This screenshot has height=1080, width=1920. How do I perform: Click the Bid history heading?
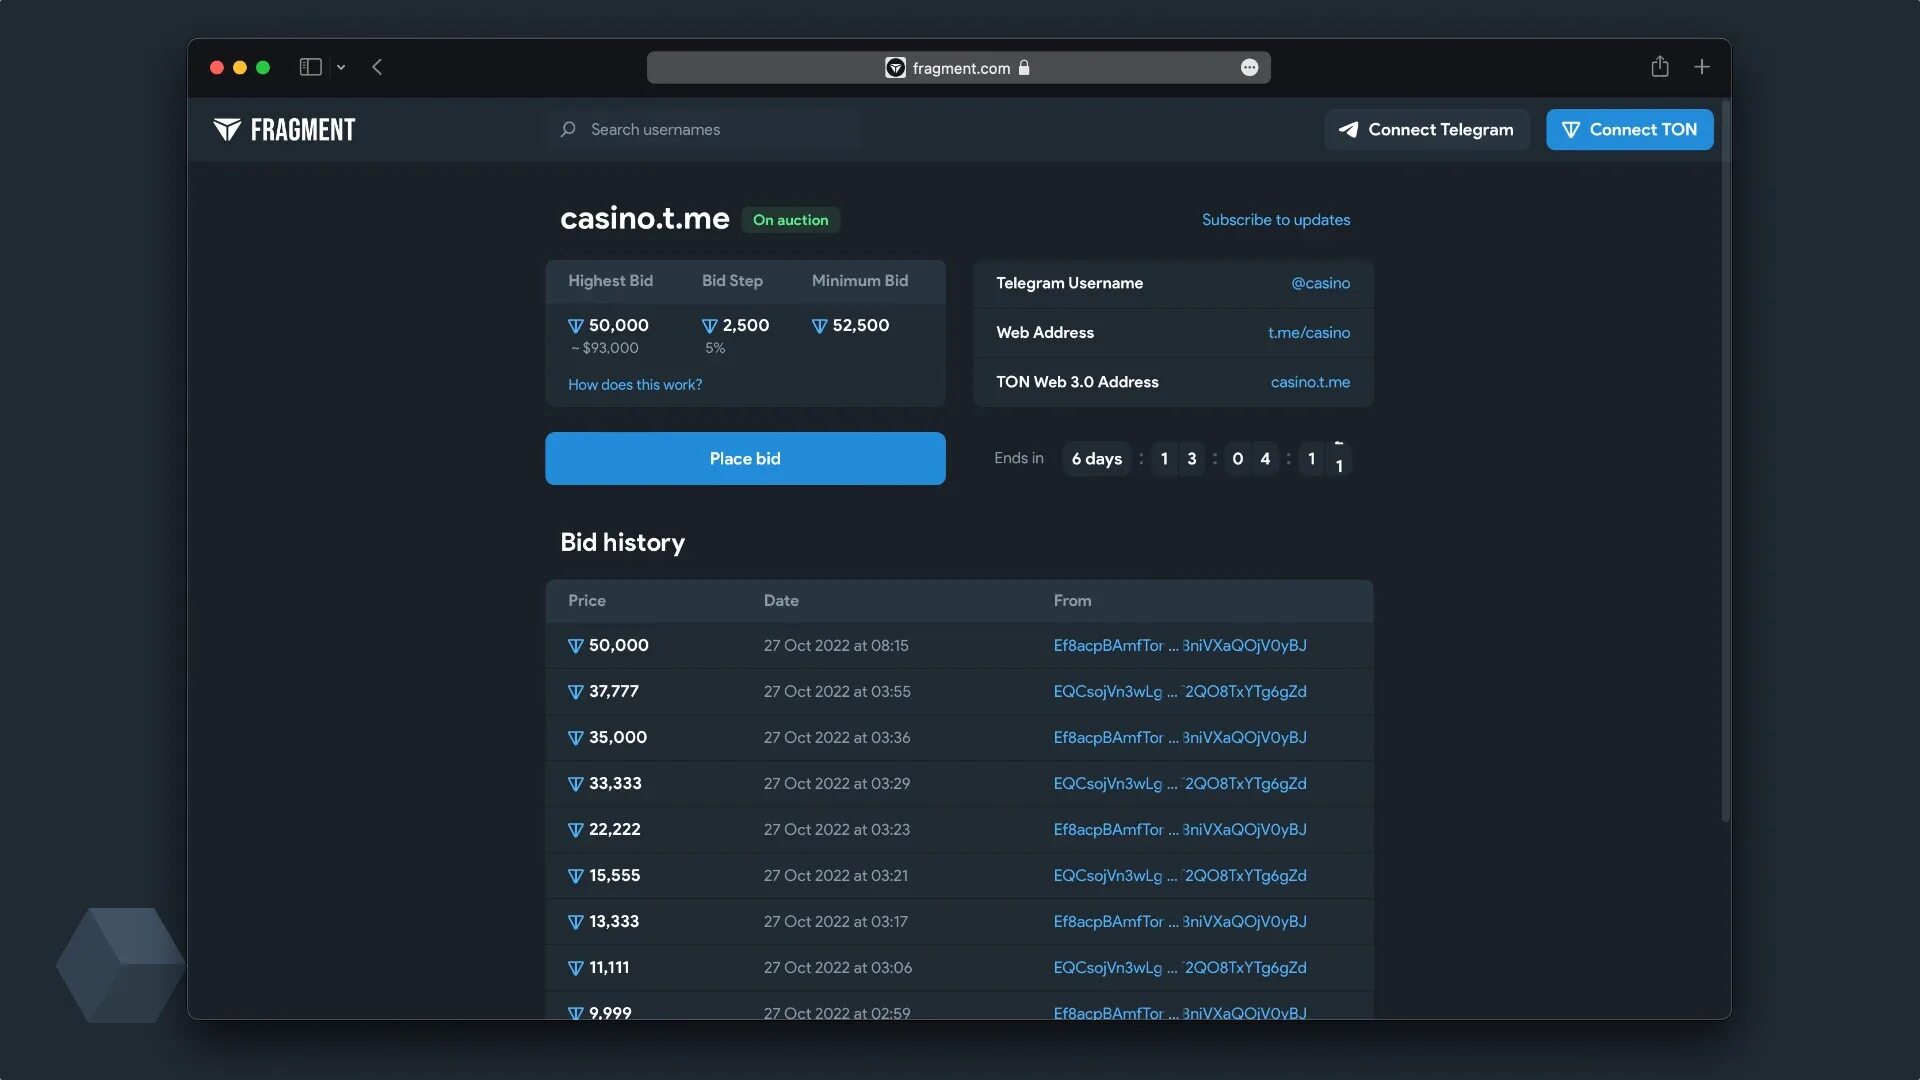point(622,543)
